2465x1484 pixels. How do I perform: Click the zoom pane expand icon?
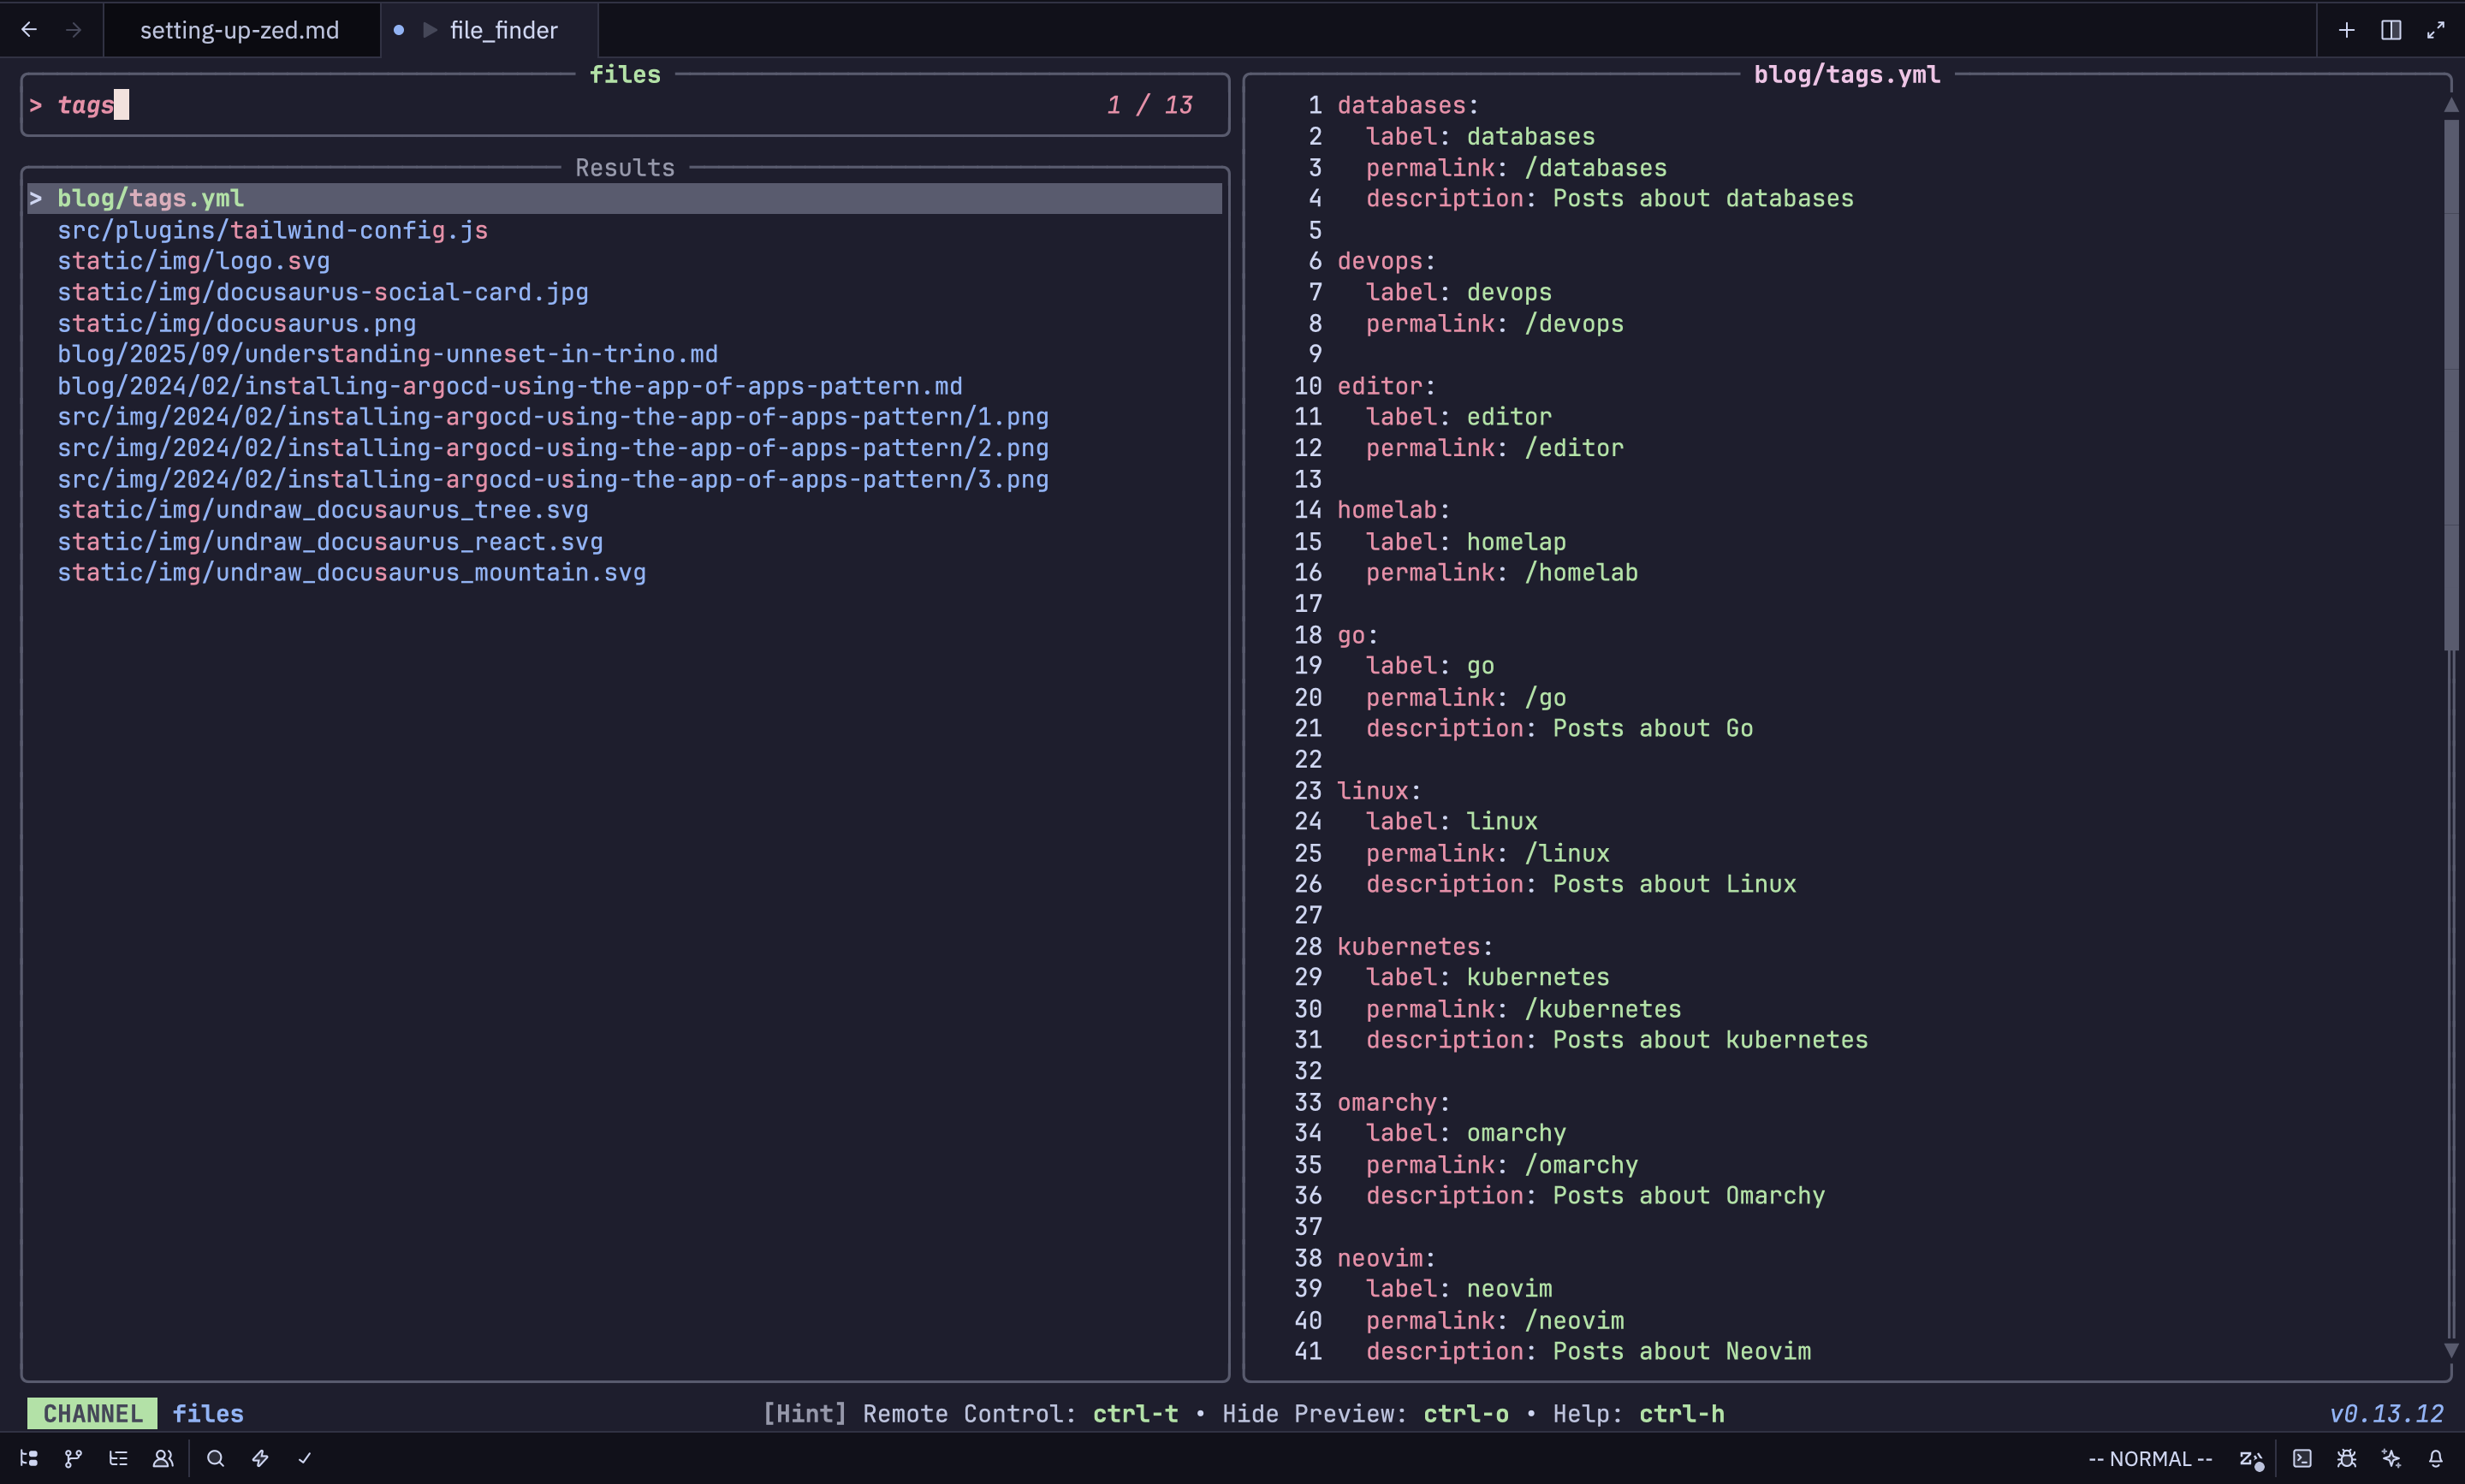(2435, 30)
